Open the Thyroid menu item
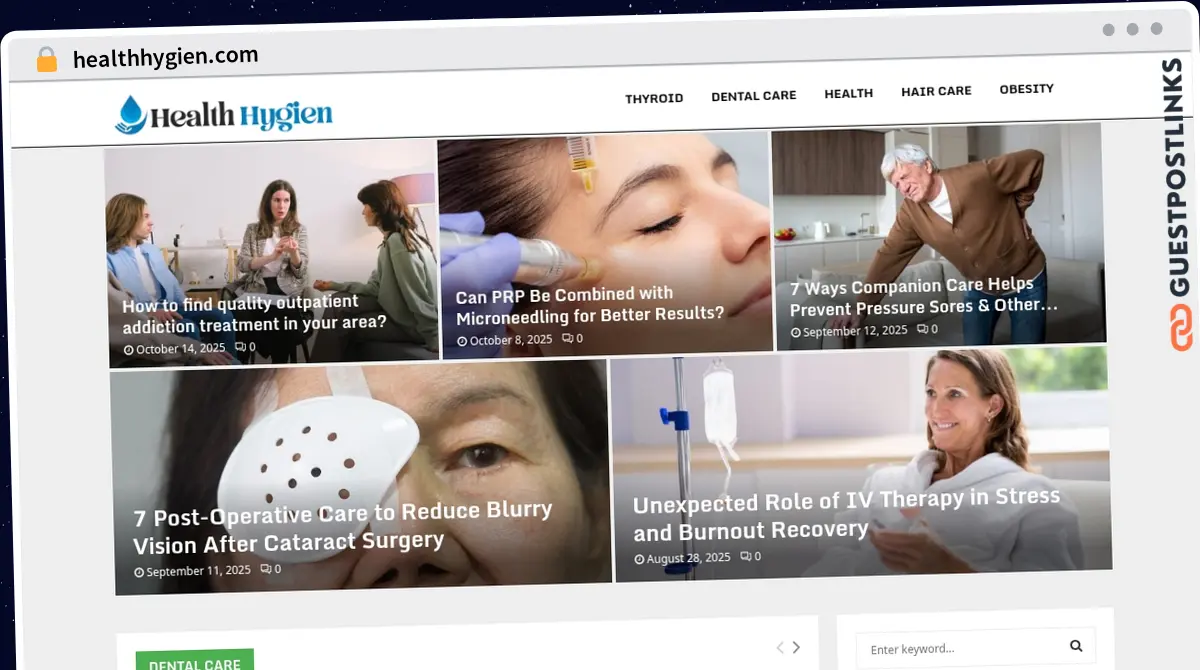 point(654,98)
